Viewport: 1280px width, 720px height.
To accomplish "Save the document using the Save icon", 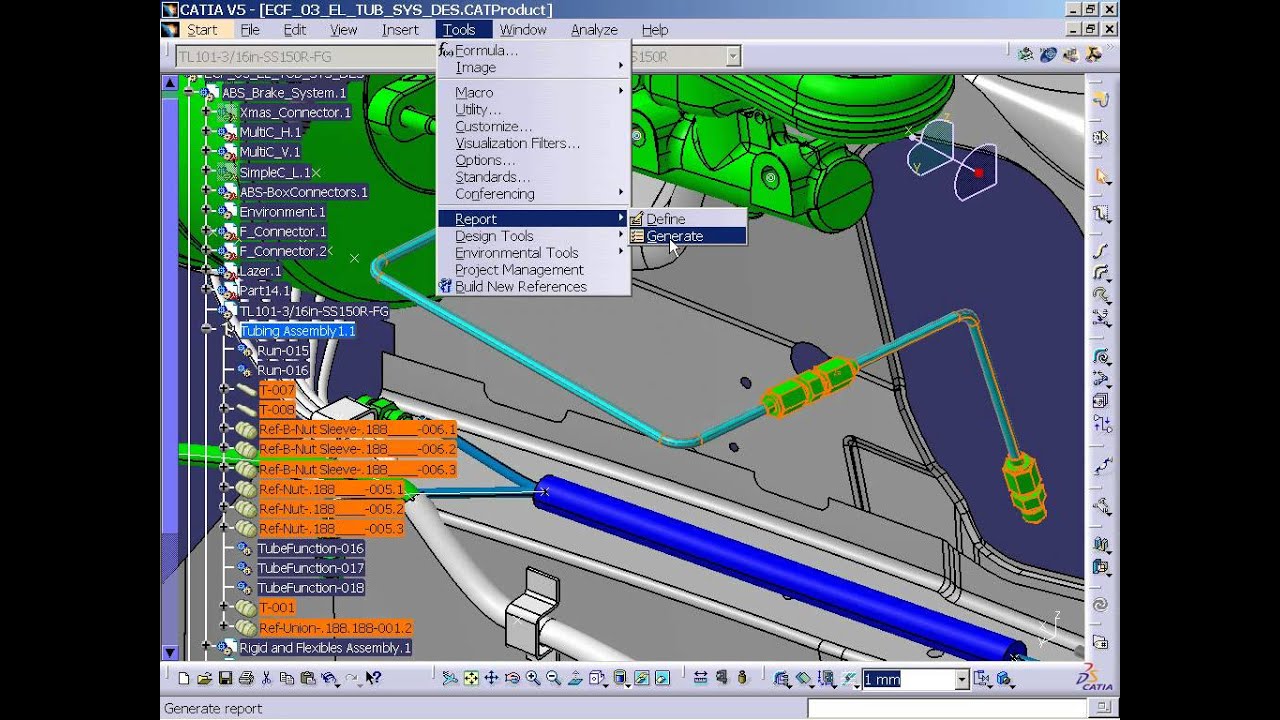I will pos(227,678).
